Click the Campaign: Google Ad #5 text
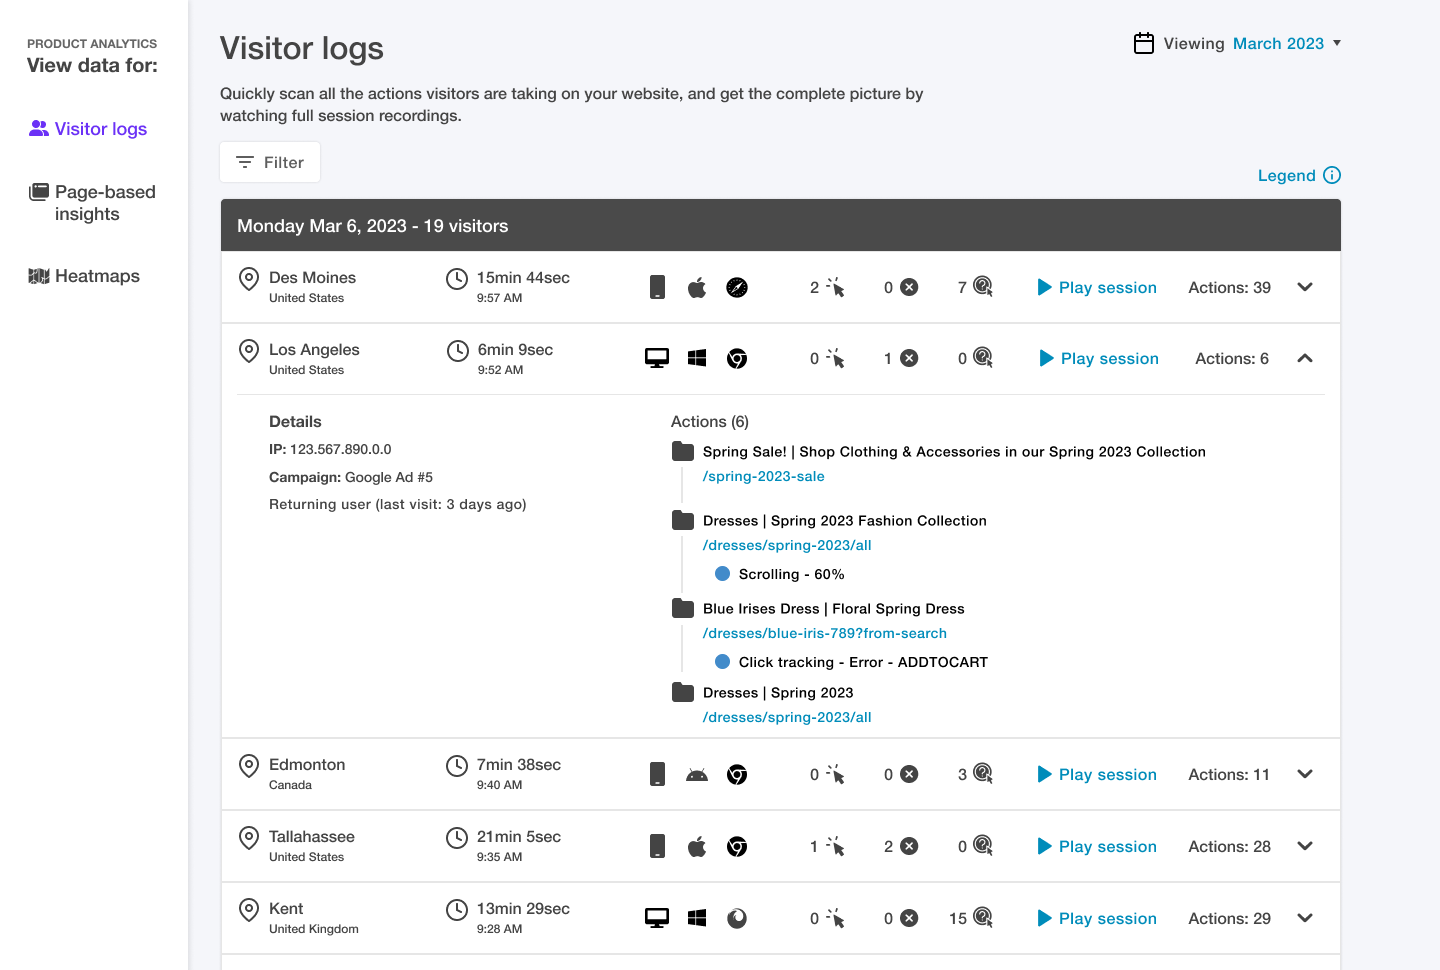The height and width of the screenshot is (970, 1440). click(x=351, y=477)
